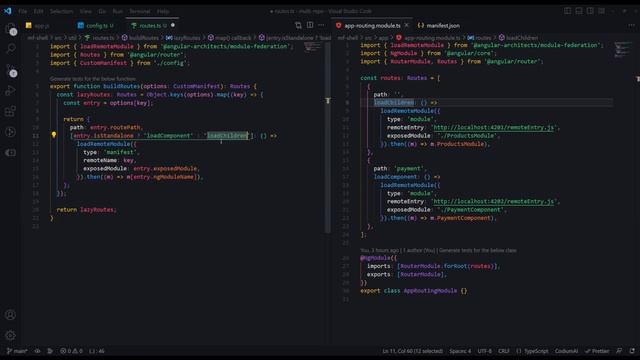
Task: Open the Selection menu
Action: pos(61,11)
